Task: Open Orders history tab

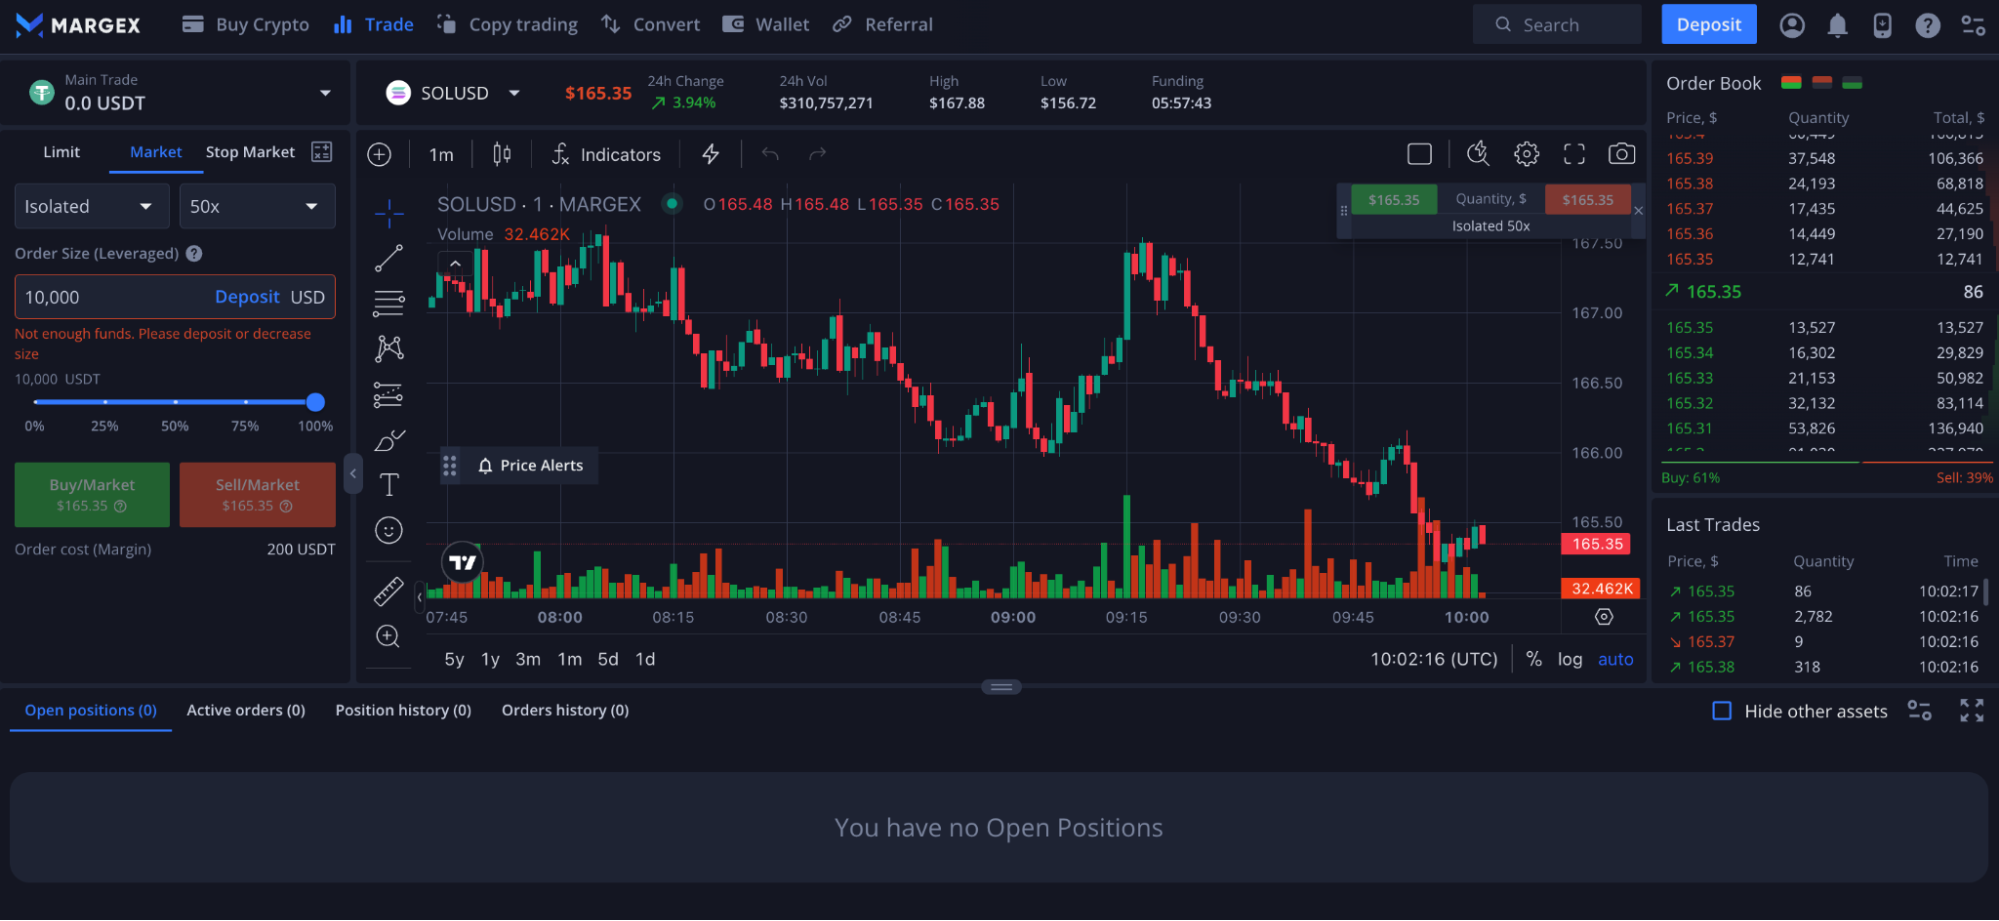Action: pyautogui.click(x=565, y=710)
